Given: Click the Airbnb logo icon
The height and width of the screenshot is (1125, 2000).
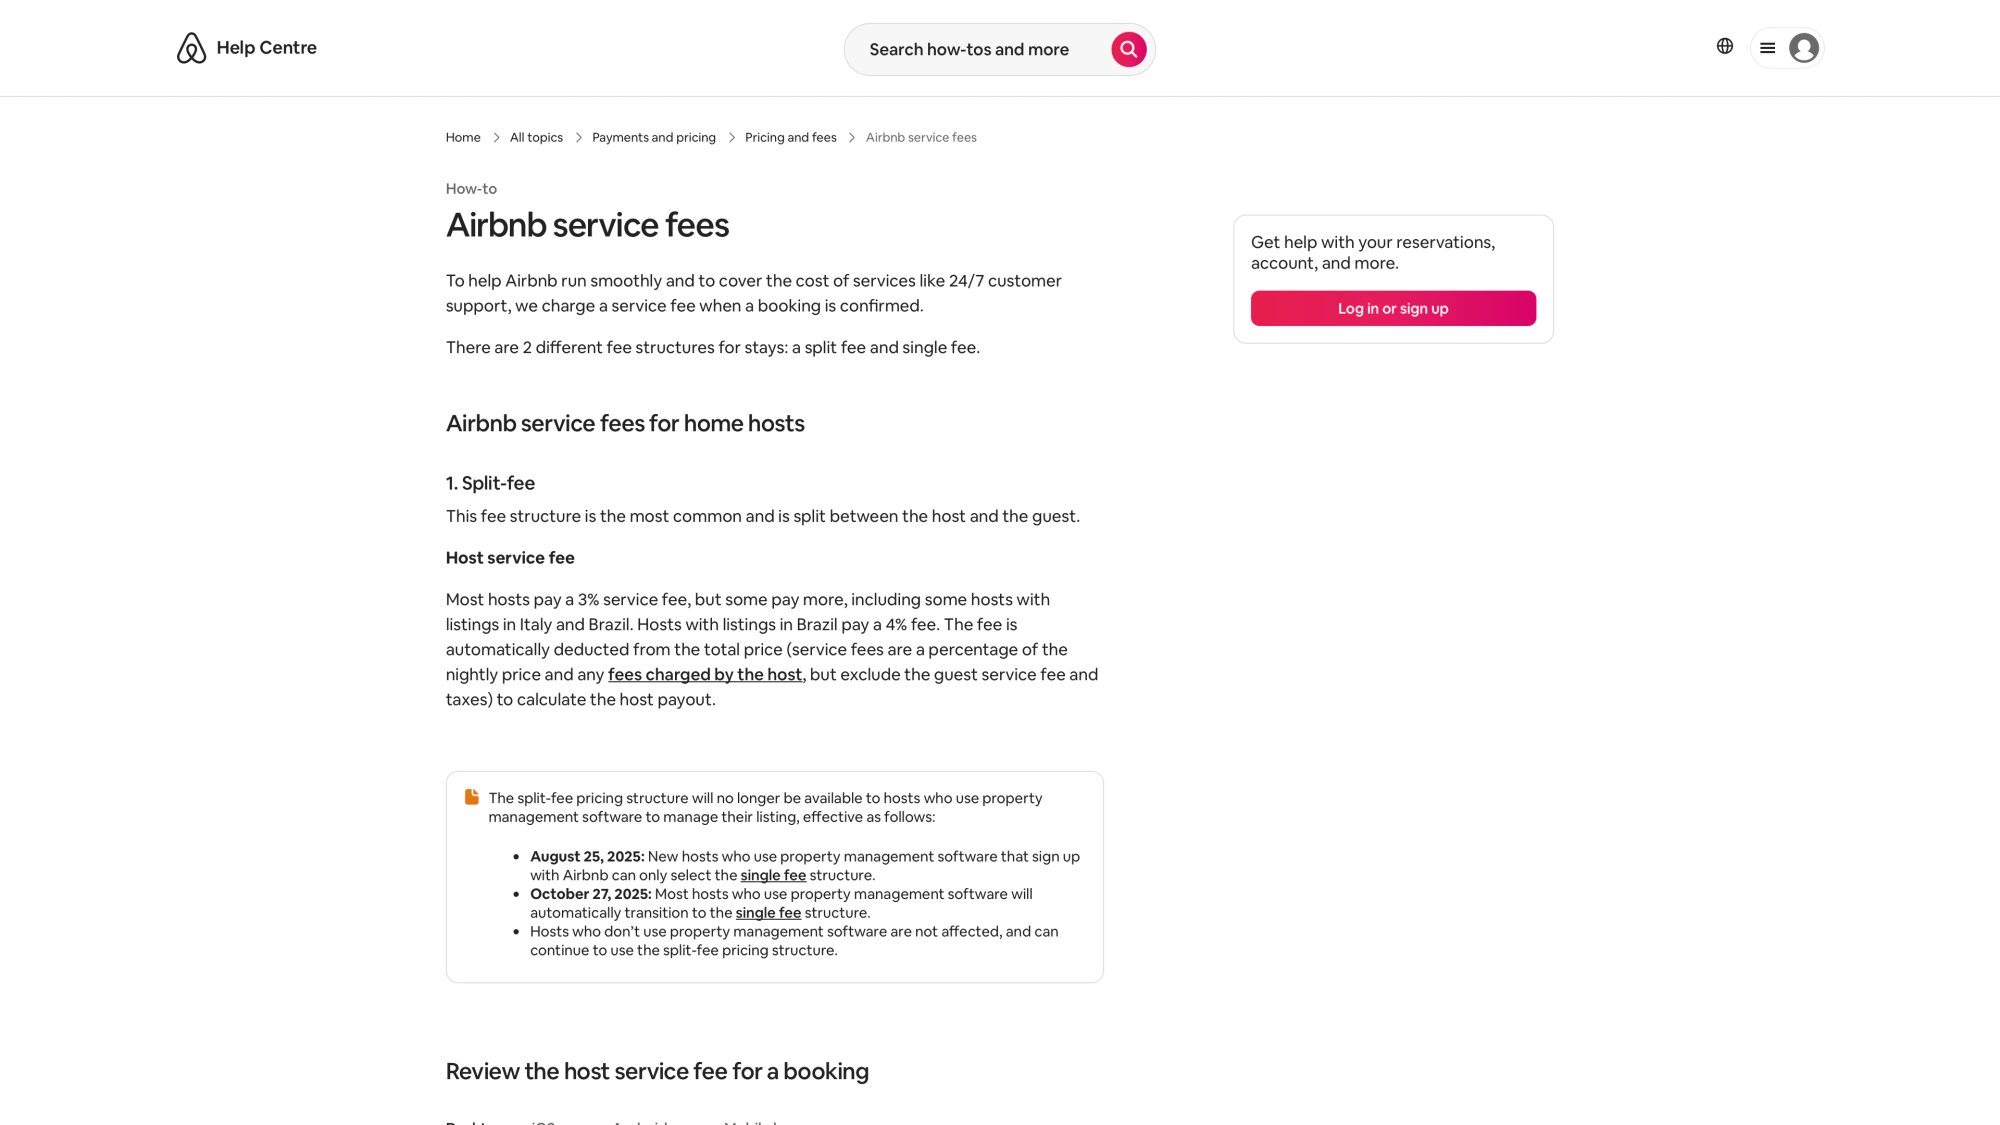Looking at the screenshot, I should [190, 47].
